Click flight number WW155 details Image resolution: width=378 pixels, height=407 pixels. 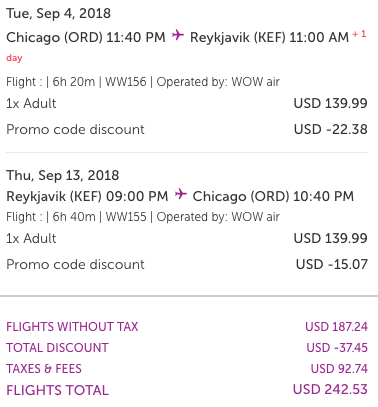[126, 217]
